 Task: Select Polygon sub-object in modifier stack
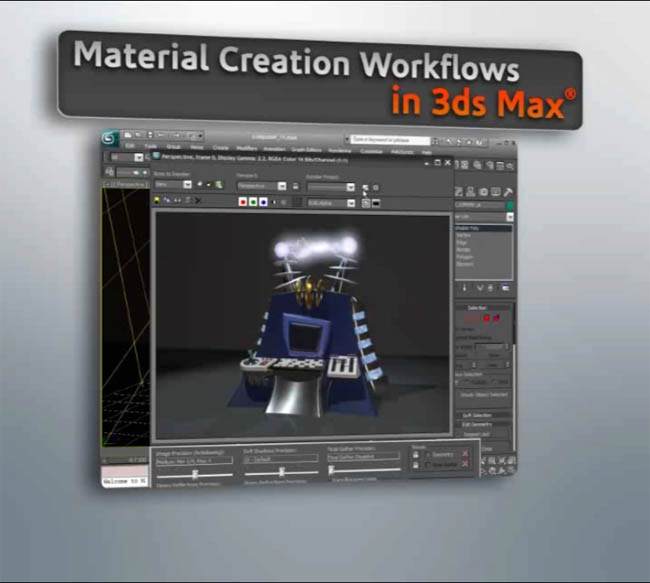click(464, 257)
